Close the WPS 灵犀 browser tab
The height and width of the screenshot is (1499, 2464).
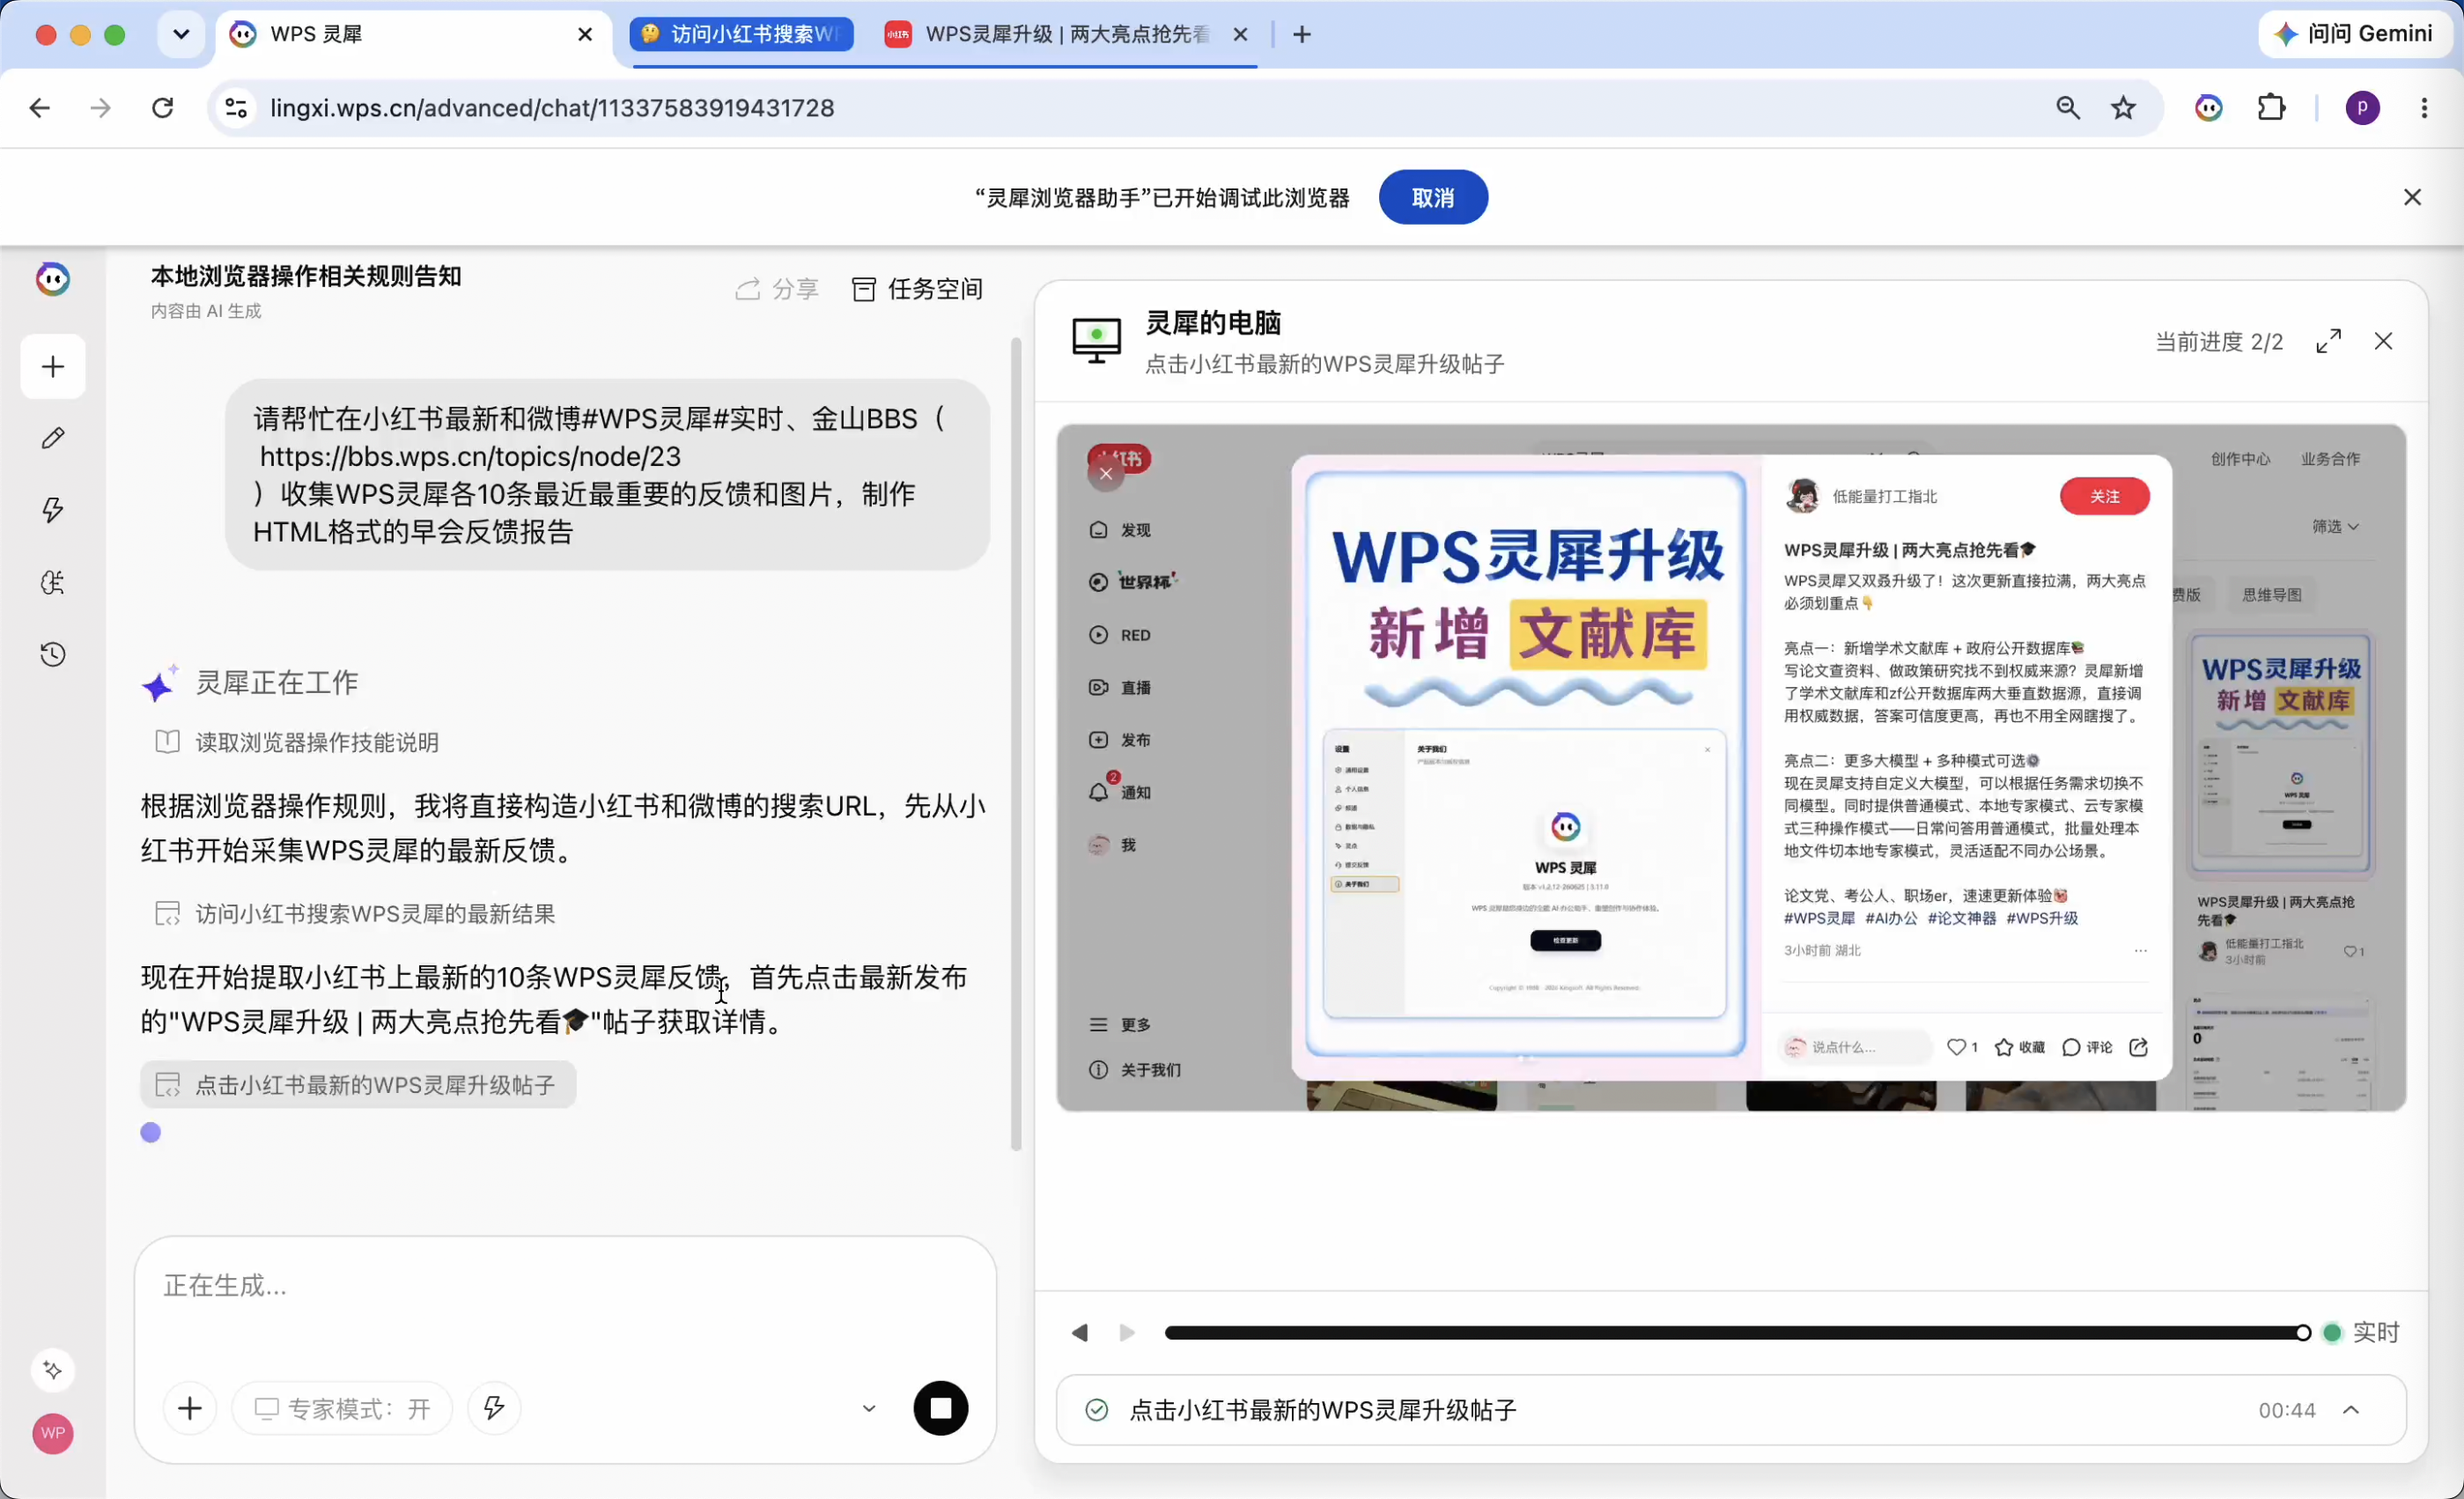pyautogui.click(x=585, y=34)
